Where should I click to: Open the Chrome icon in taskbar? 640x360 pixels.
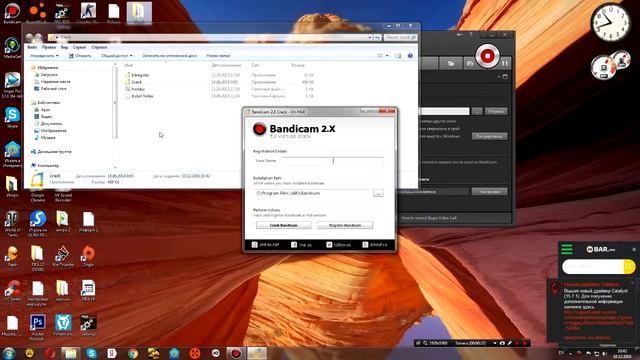(133, 353)
